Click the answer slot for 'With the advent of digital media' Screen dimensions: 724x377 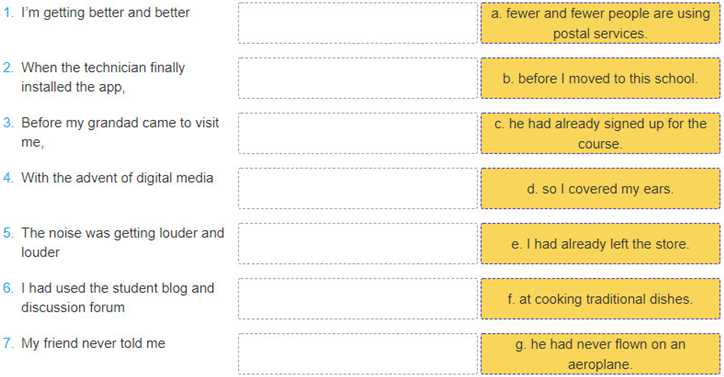pos(358,188)
